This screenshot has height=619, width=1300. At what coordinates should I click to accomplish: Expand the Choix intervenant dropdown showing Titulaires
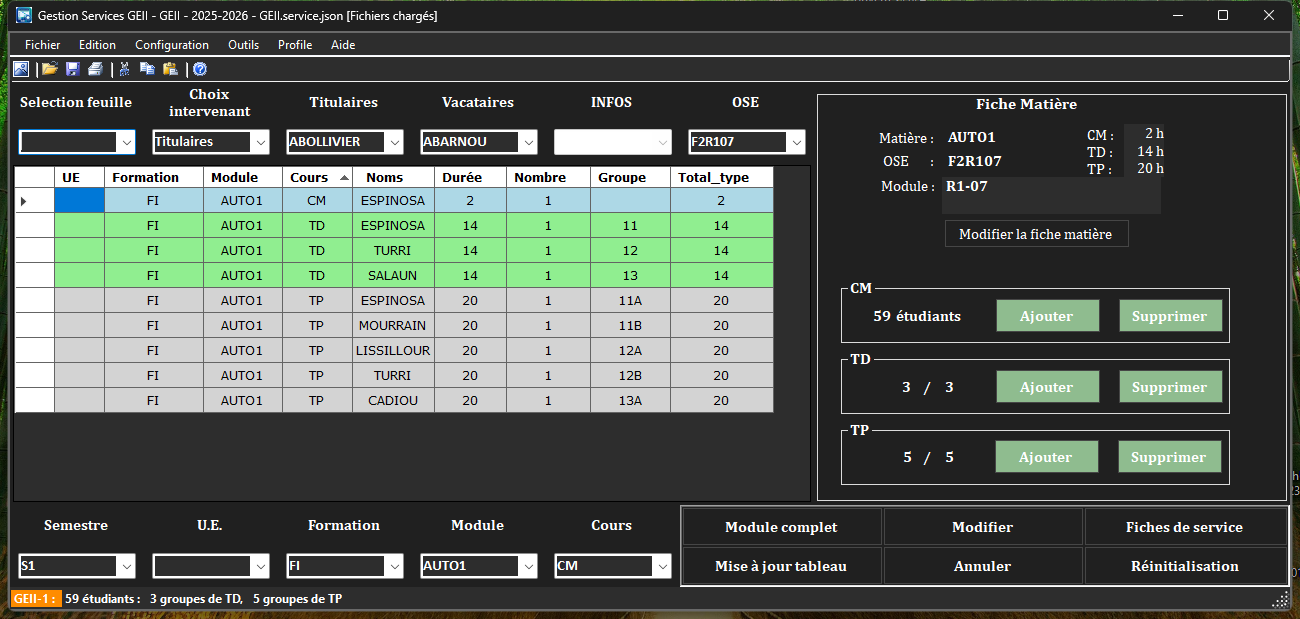point(261,142)
